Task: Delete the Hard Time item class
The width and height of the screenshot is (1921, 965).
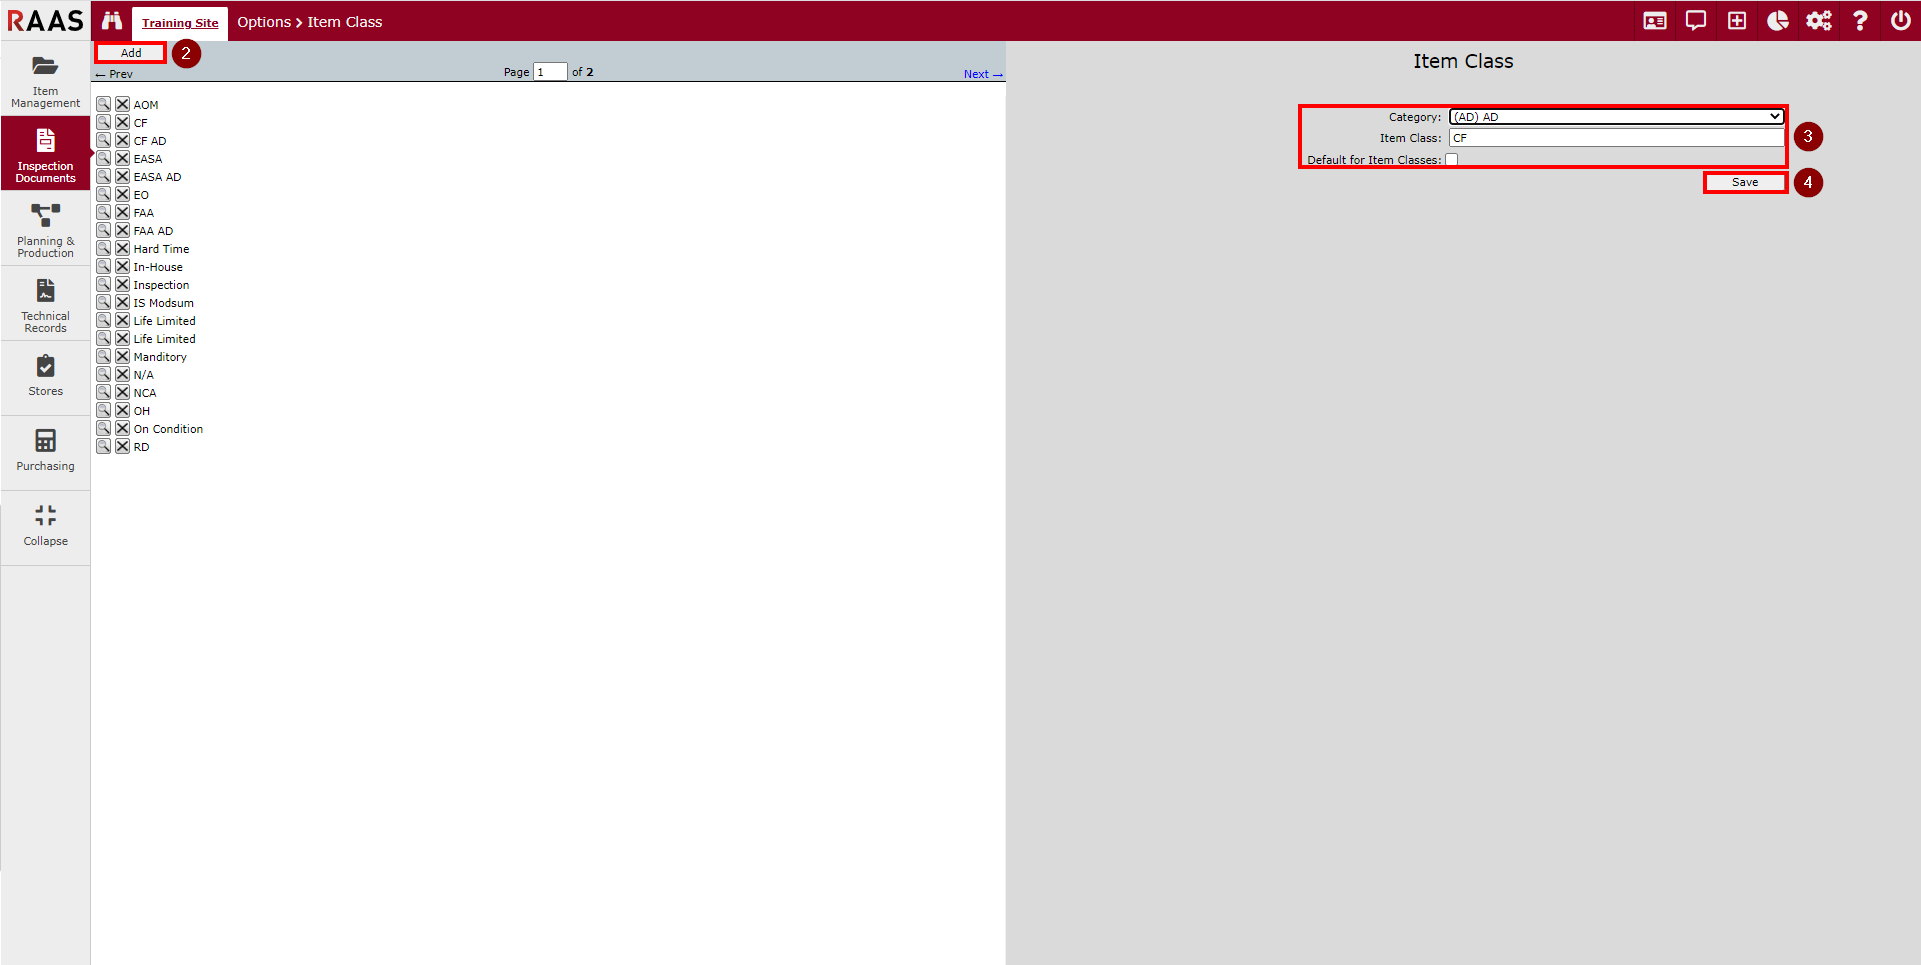Action: coord(122,248)
